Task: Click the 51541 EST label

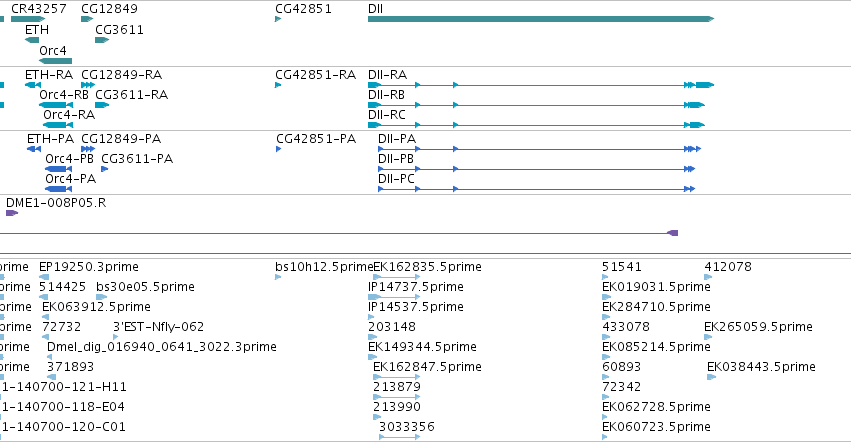Action: click(x=622, y=267)
